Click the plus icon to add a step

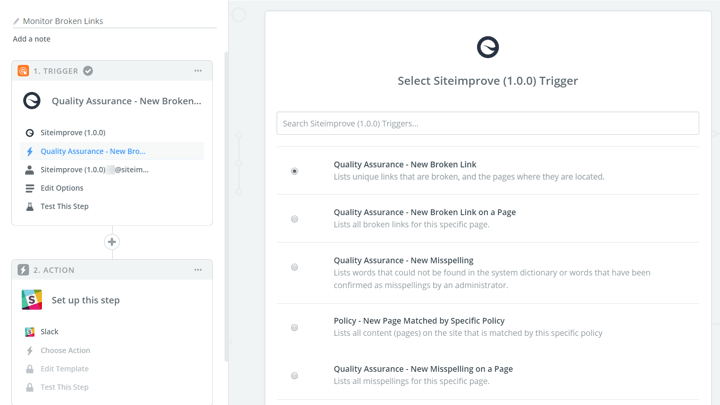[x=112, y=242]
